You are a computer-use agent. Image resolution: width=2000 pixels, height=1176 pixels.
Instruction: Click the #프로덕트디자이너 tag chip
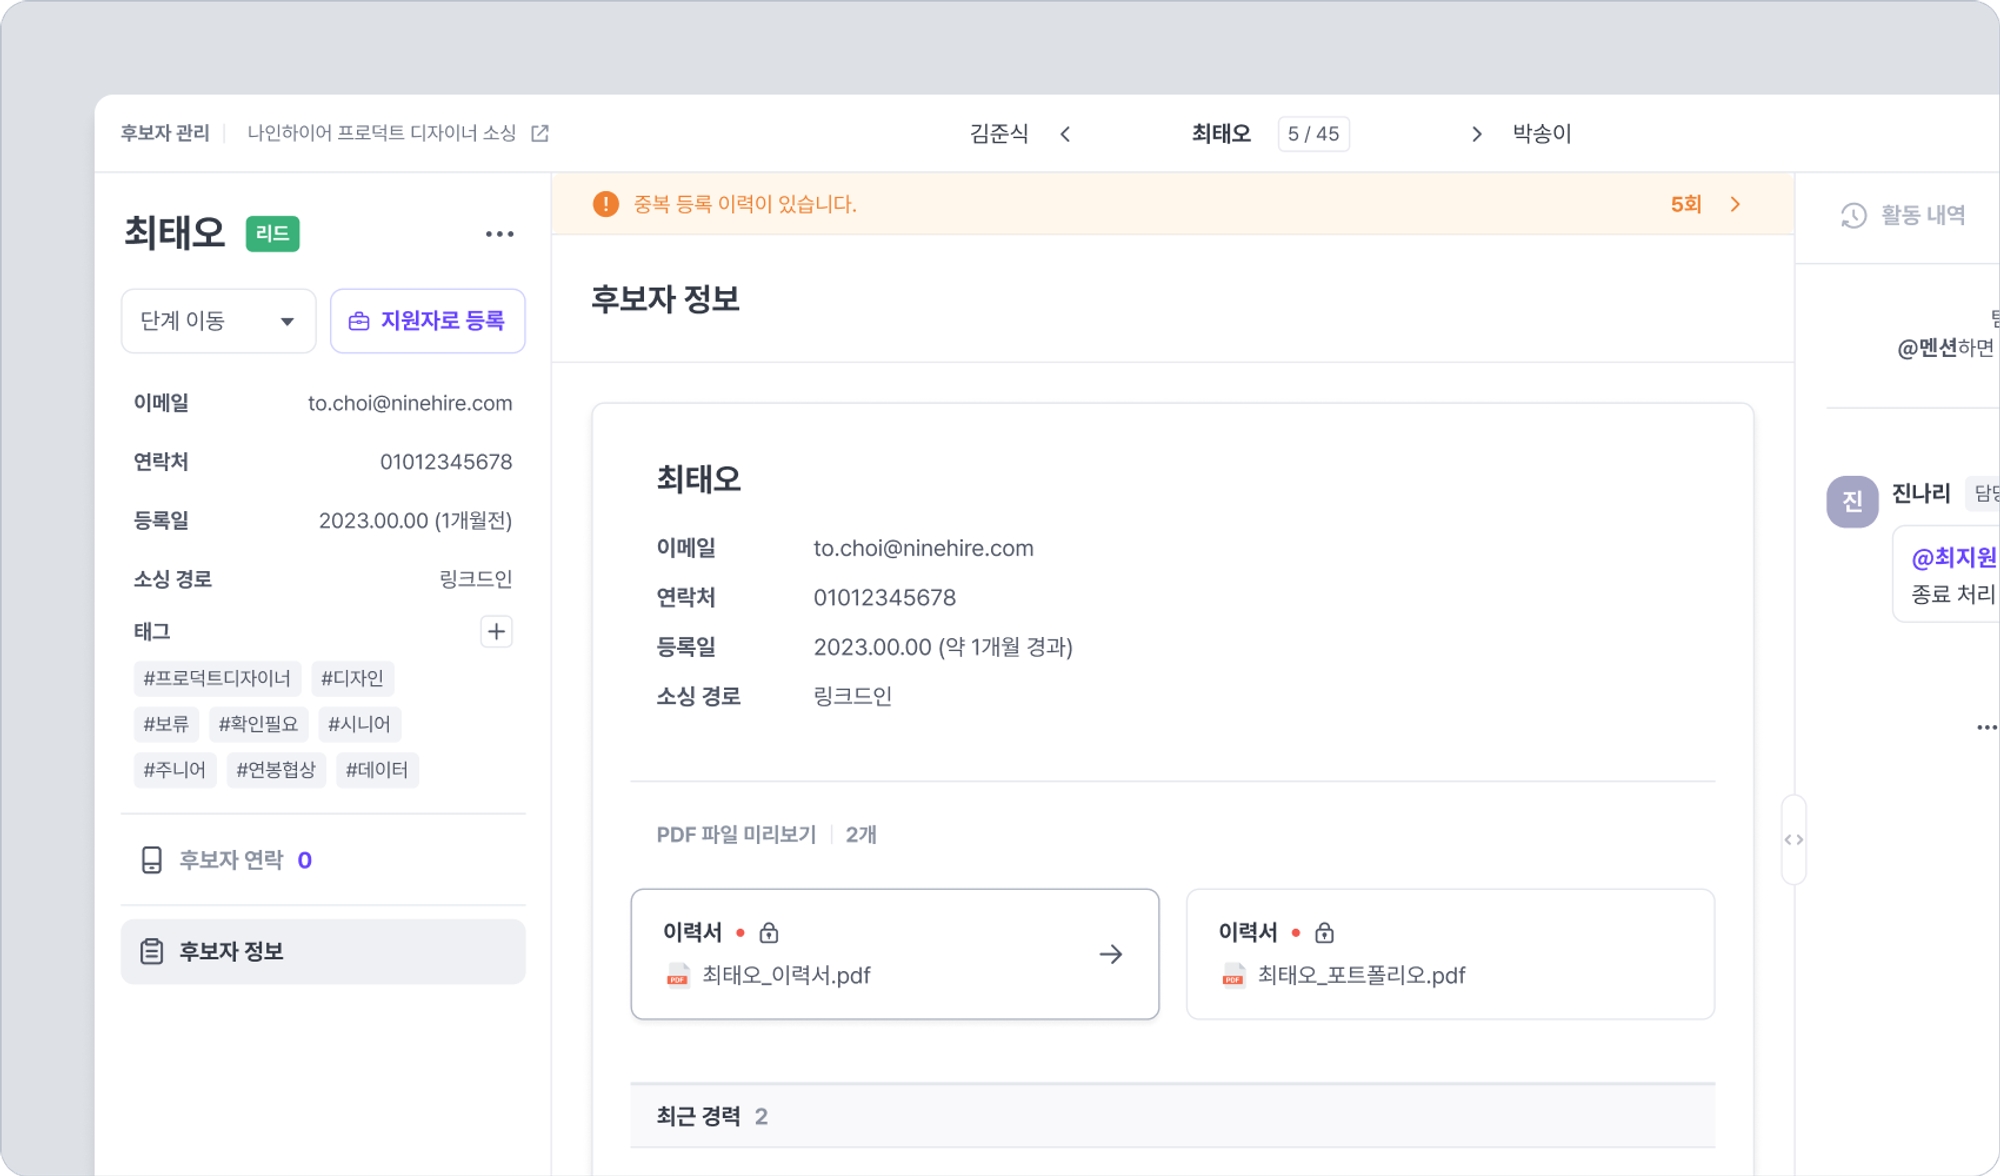(x=217, y=678)
